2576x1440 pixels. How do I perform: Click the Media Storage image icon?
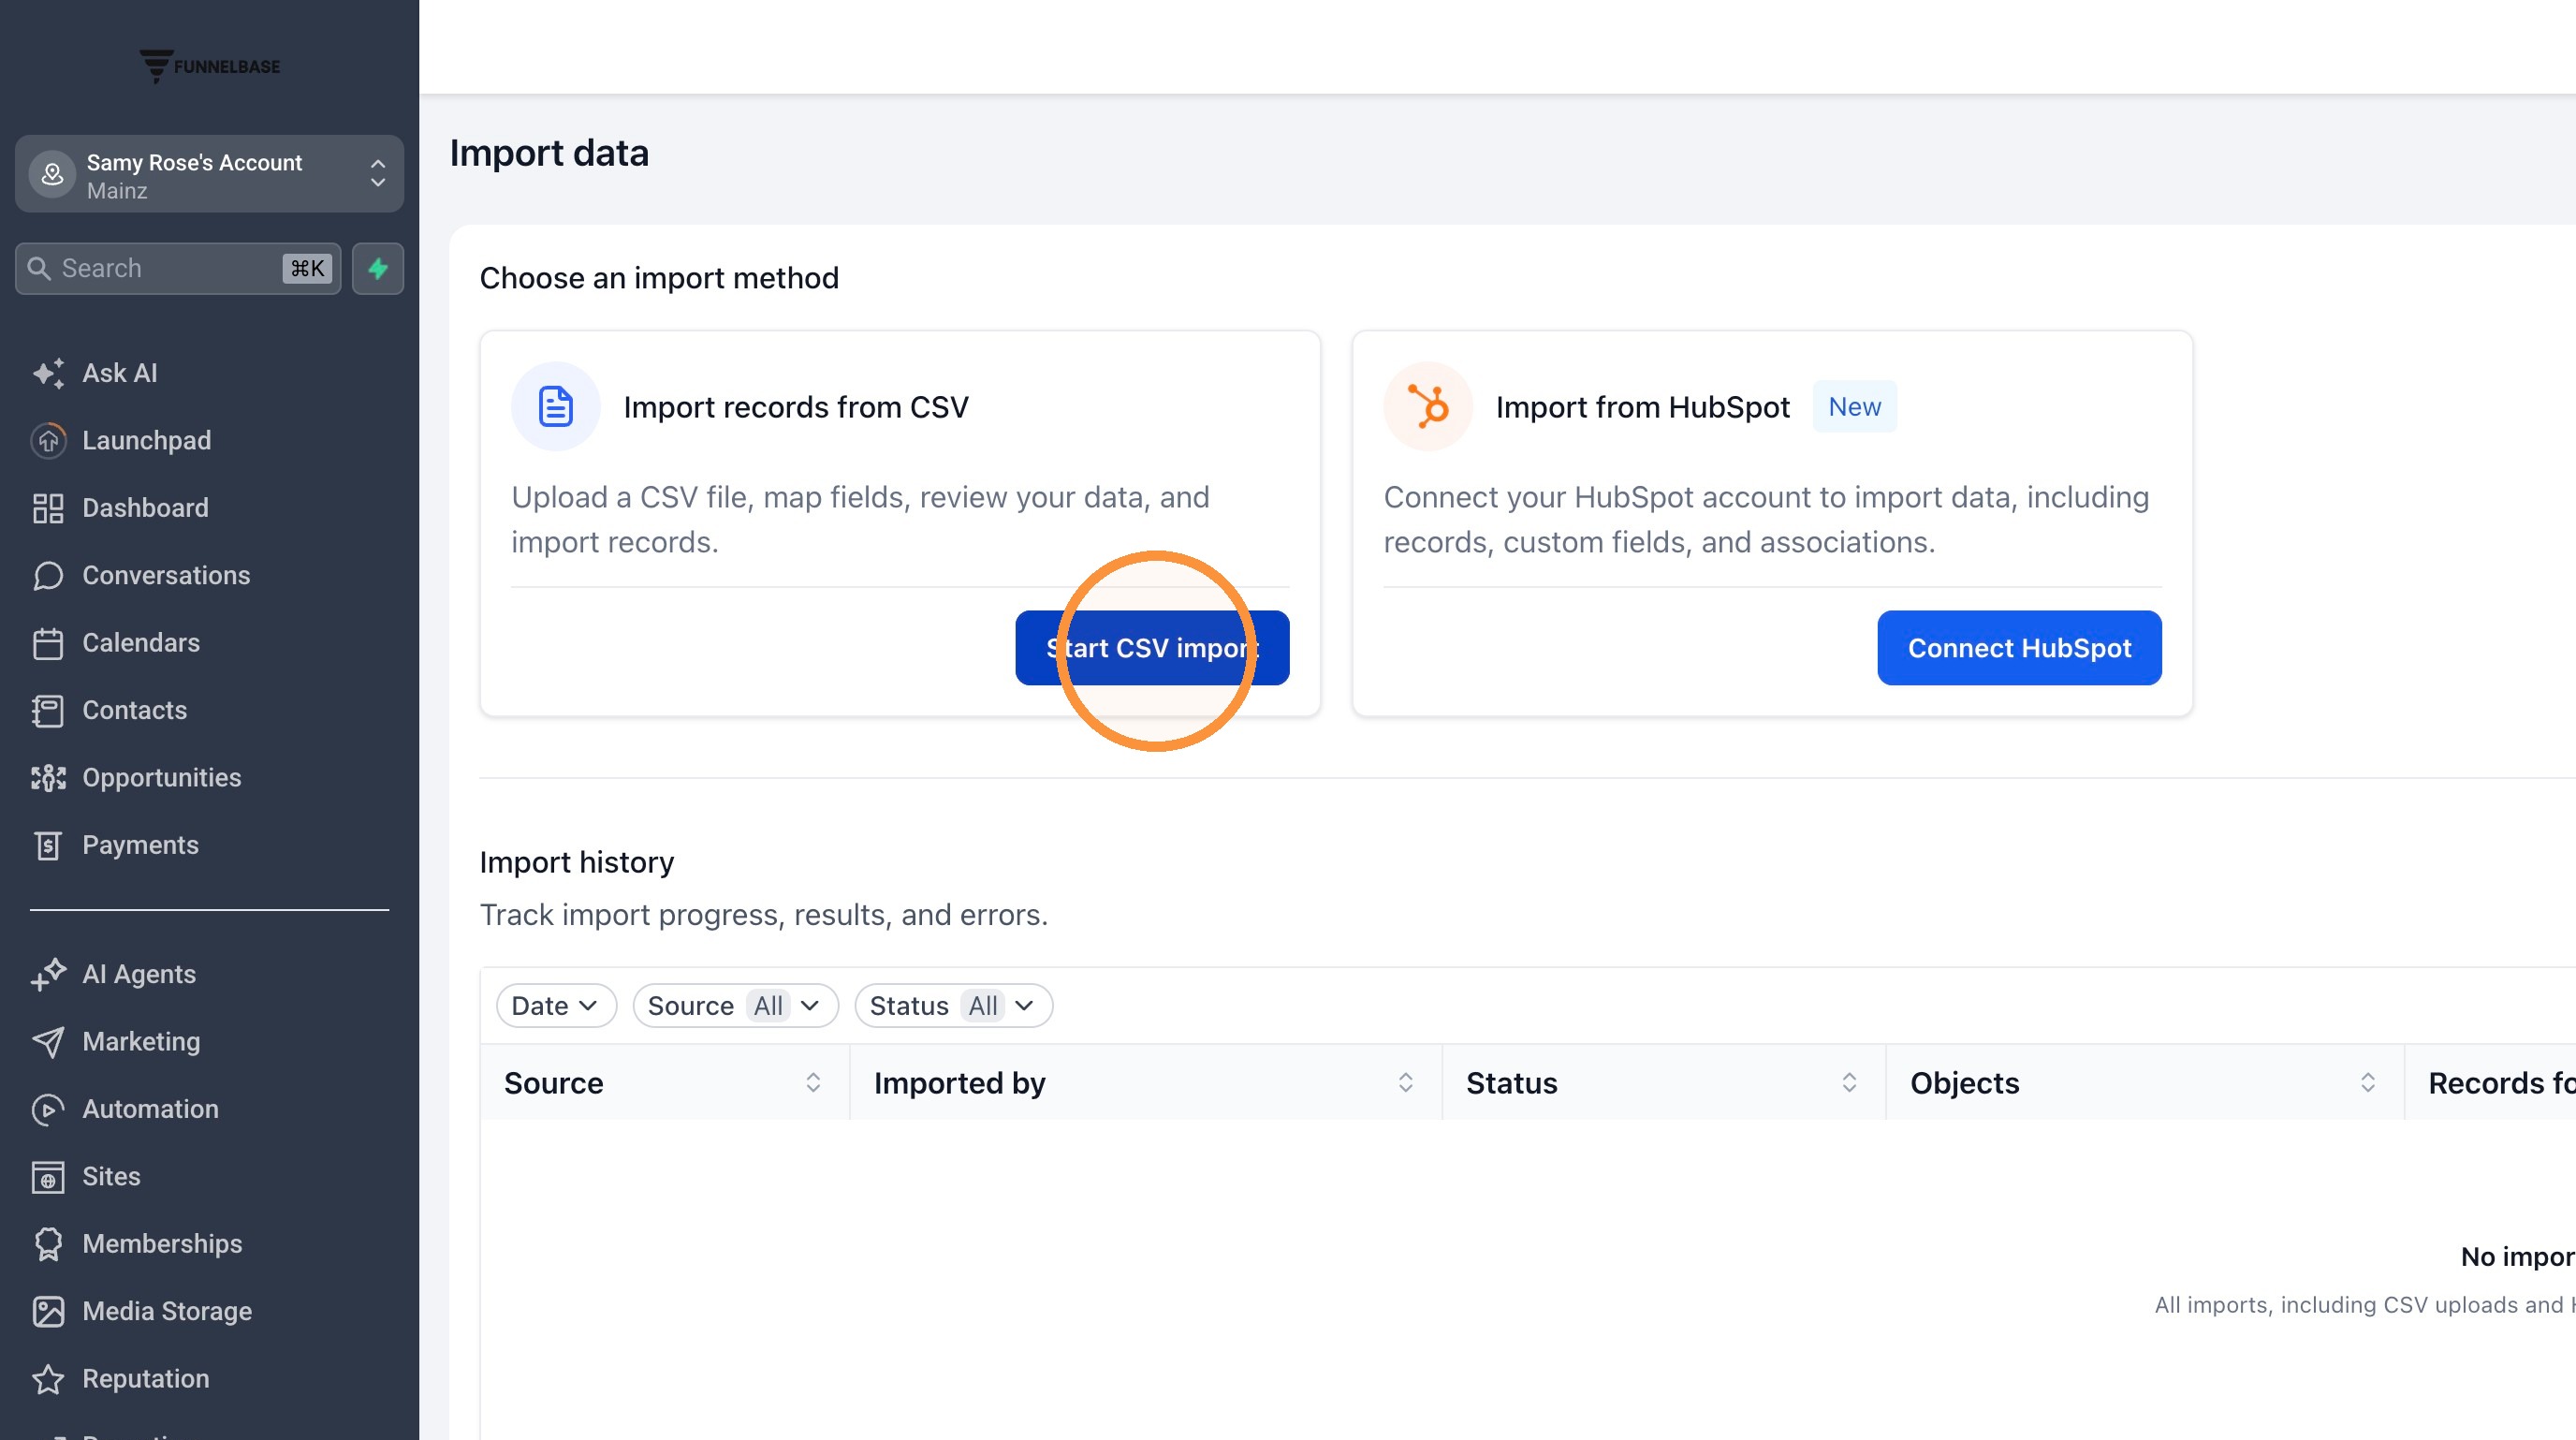(48, 1312)
